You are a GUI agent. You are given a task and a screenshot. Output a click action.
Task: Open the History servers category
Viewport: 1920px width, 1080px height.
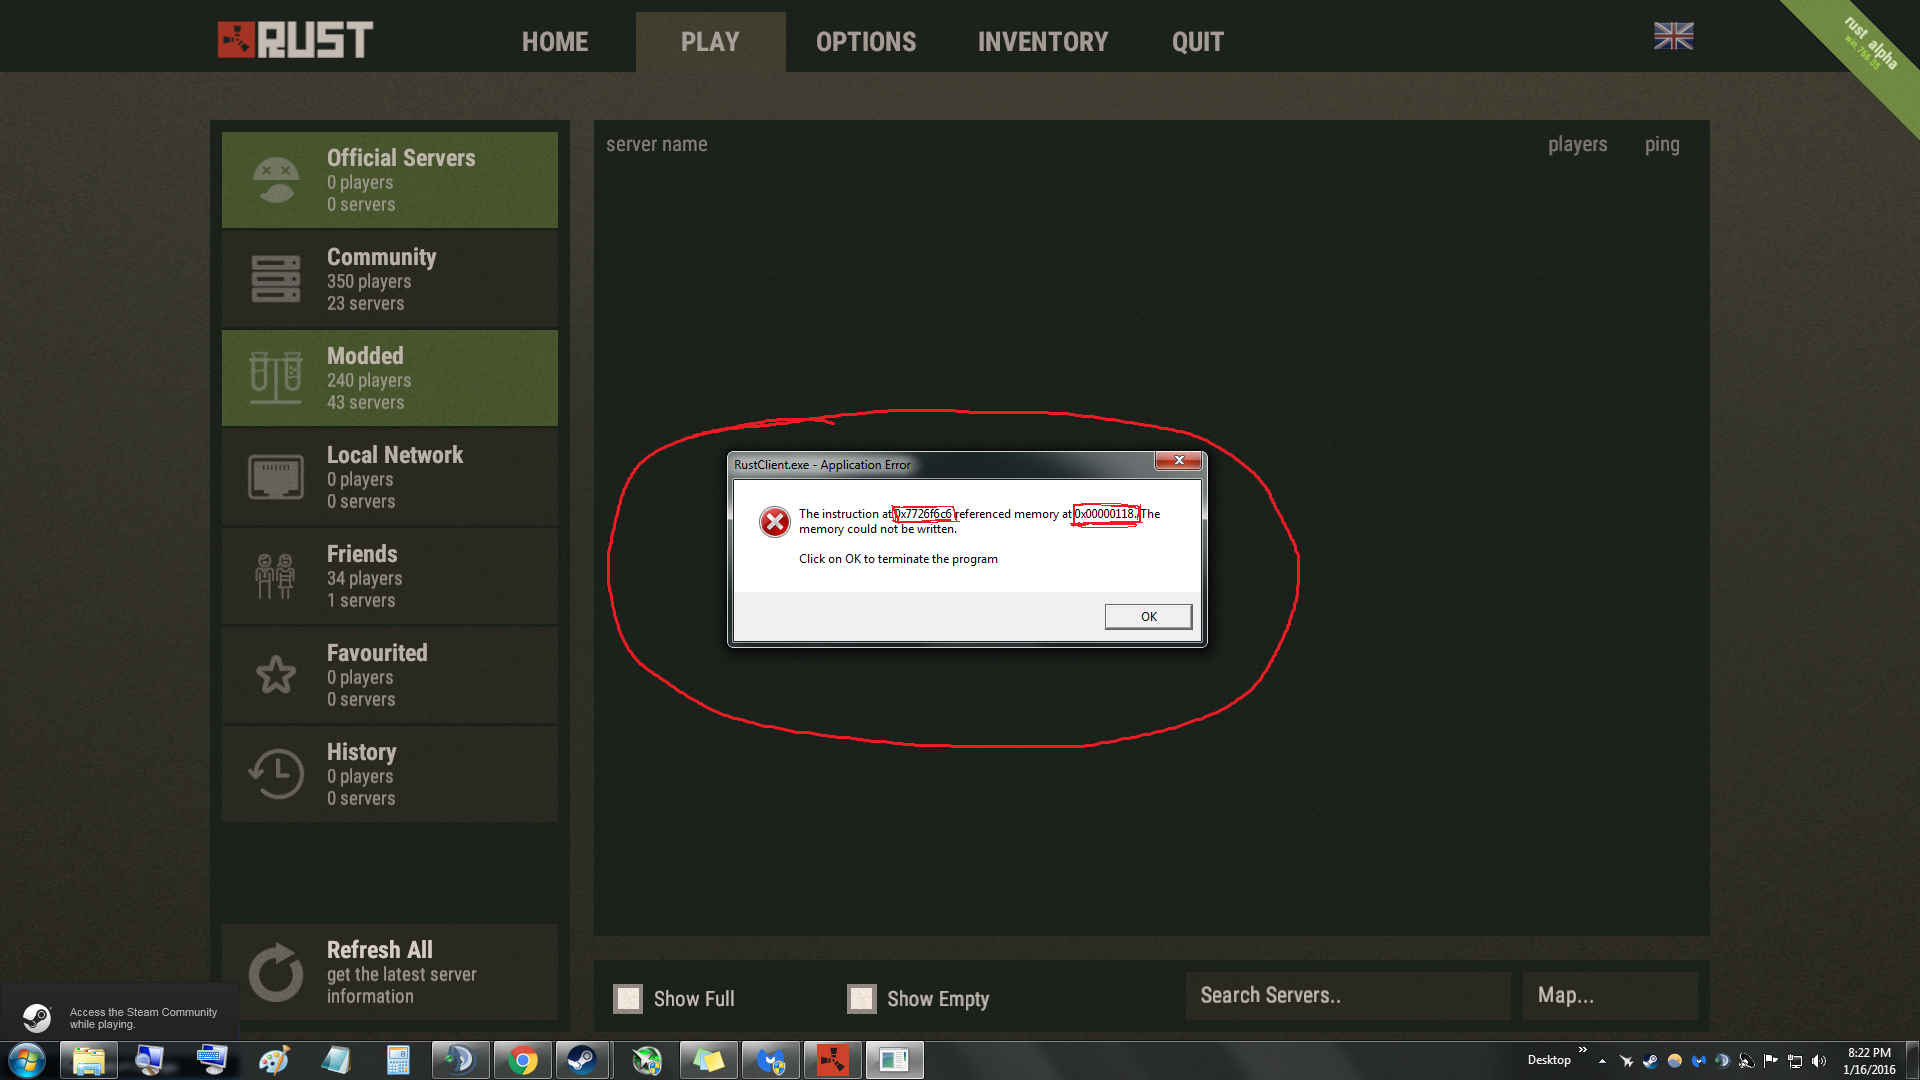390,774
